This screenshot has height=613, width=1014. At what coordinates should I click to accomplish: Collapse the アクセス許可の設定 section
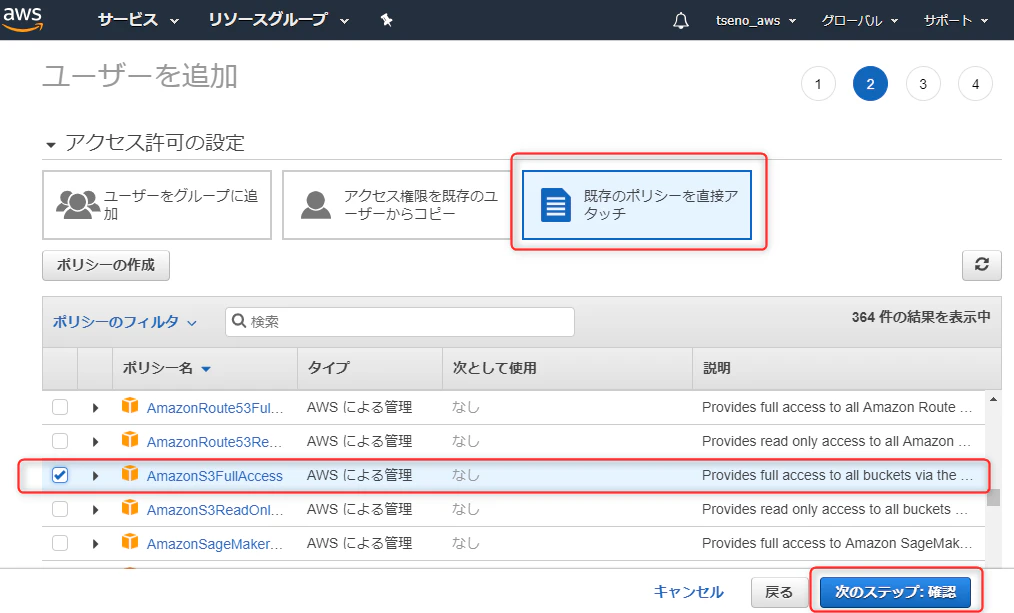point(50,144)
